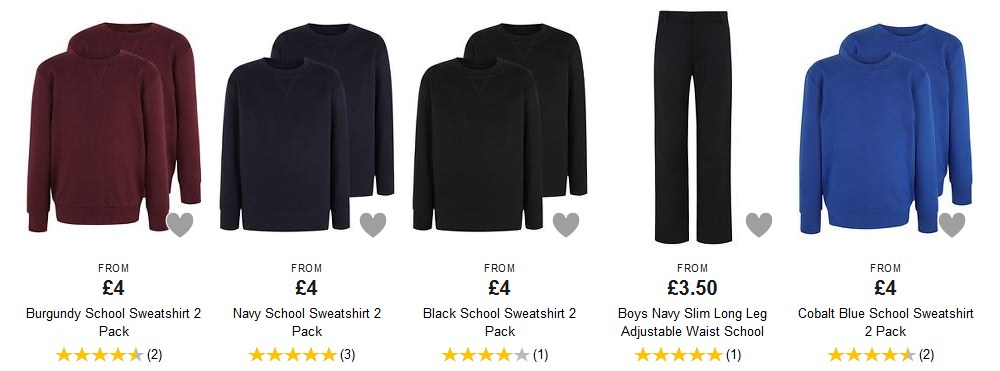The width and height of the screenshot is (1000, 371).
Task: Open Cobalt Blue School Sweatshirt 2 Pack title
Action: coord(886,323)
